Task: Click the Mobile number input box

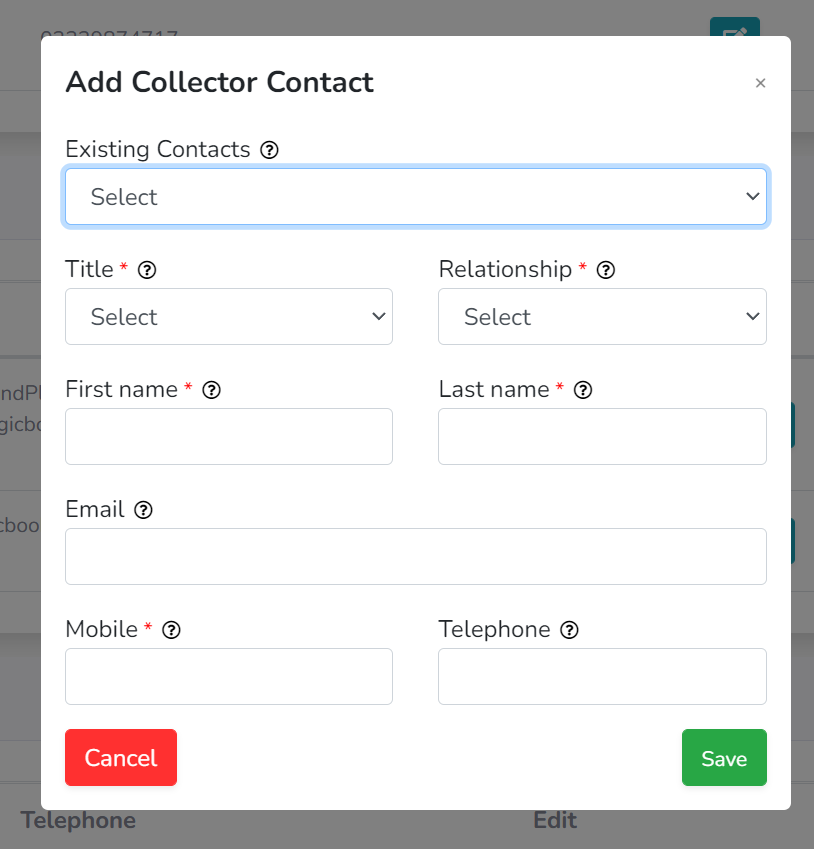Action: (x=229, y=676)
